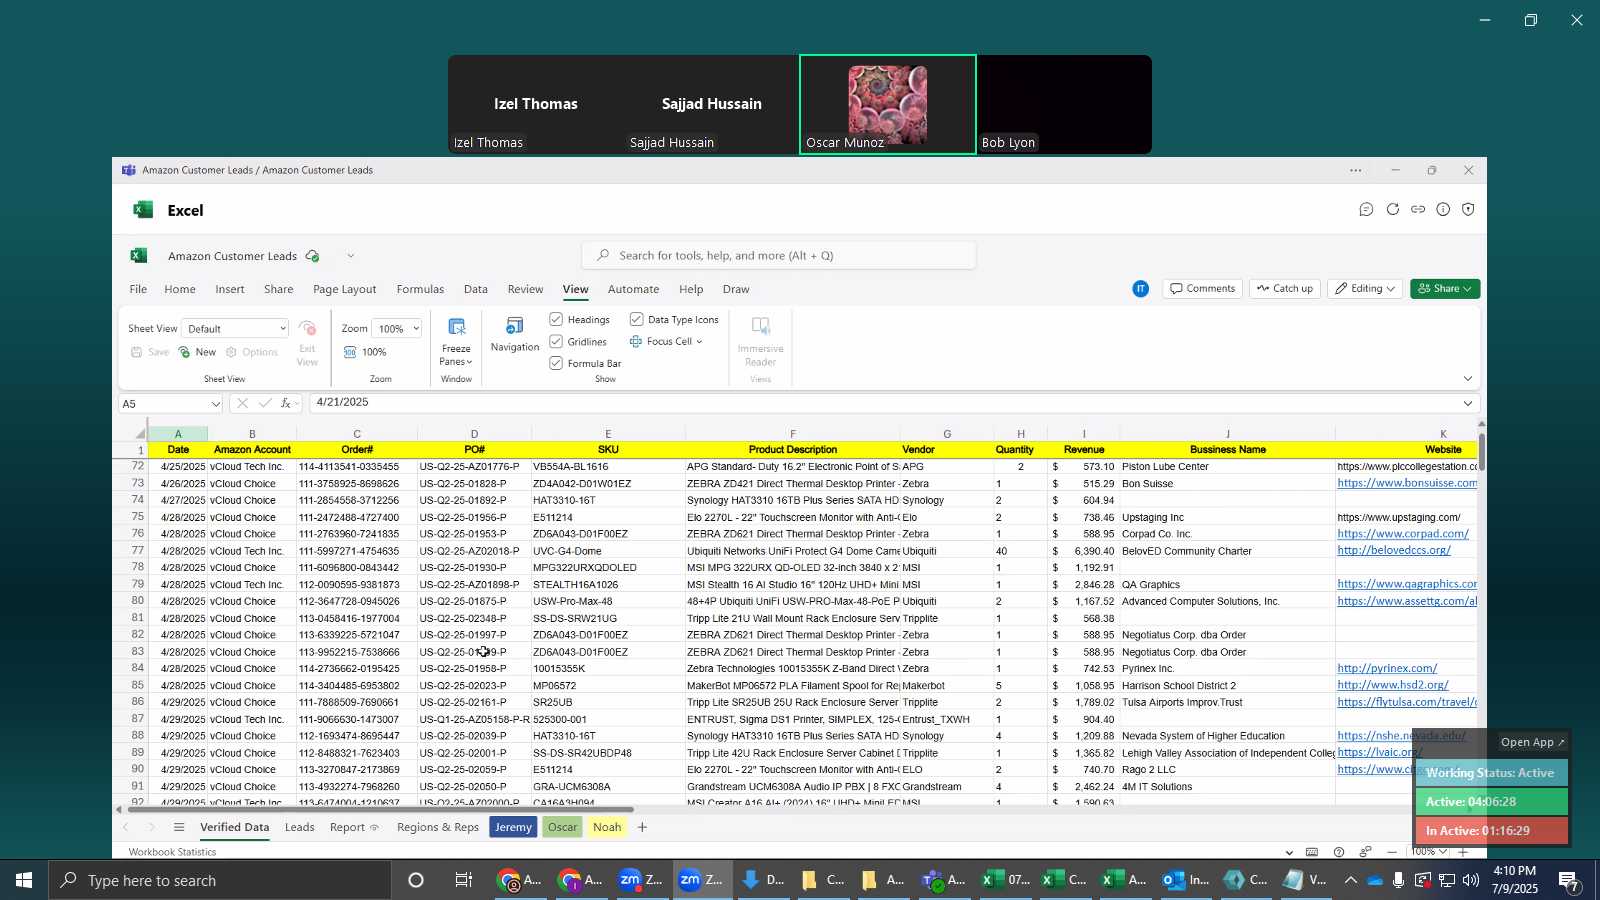Click the cloud saved status icon
This screenshot has width=1600, height=900.
[313, 256]
